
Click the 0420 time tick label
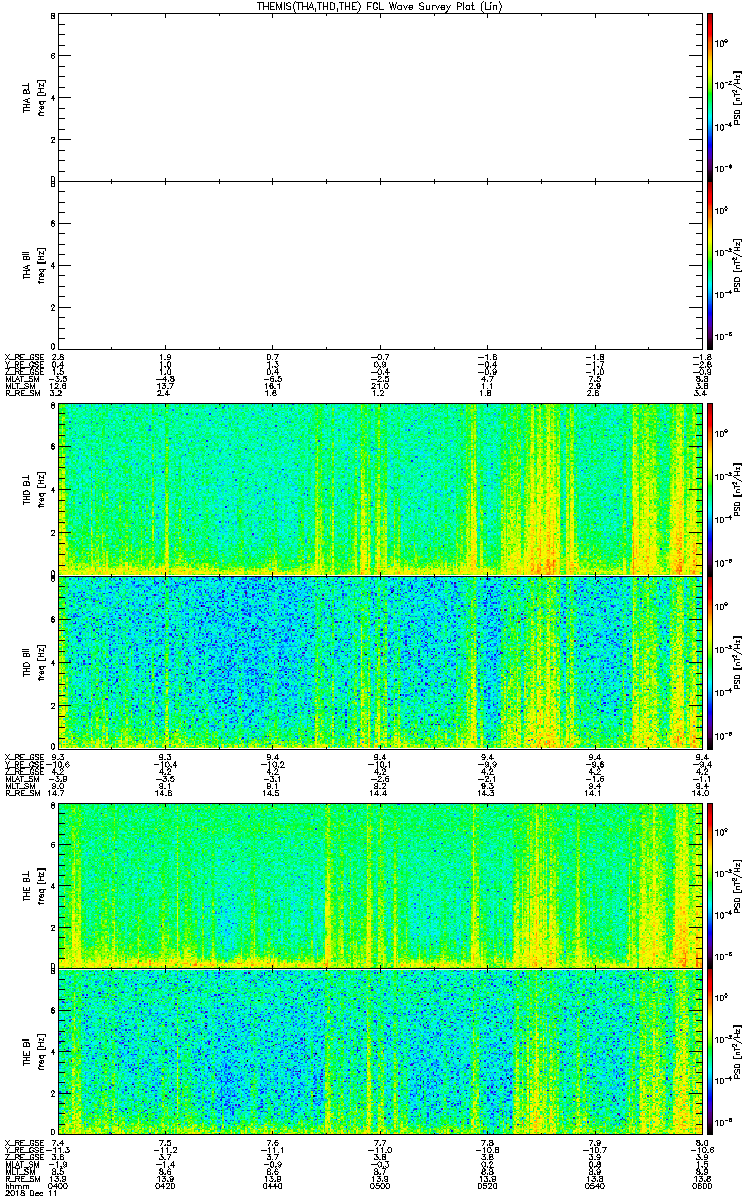[x=167, y=1184]
